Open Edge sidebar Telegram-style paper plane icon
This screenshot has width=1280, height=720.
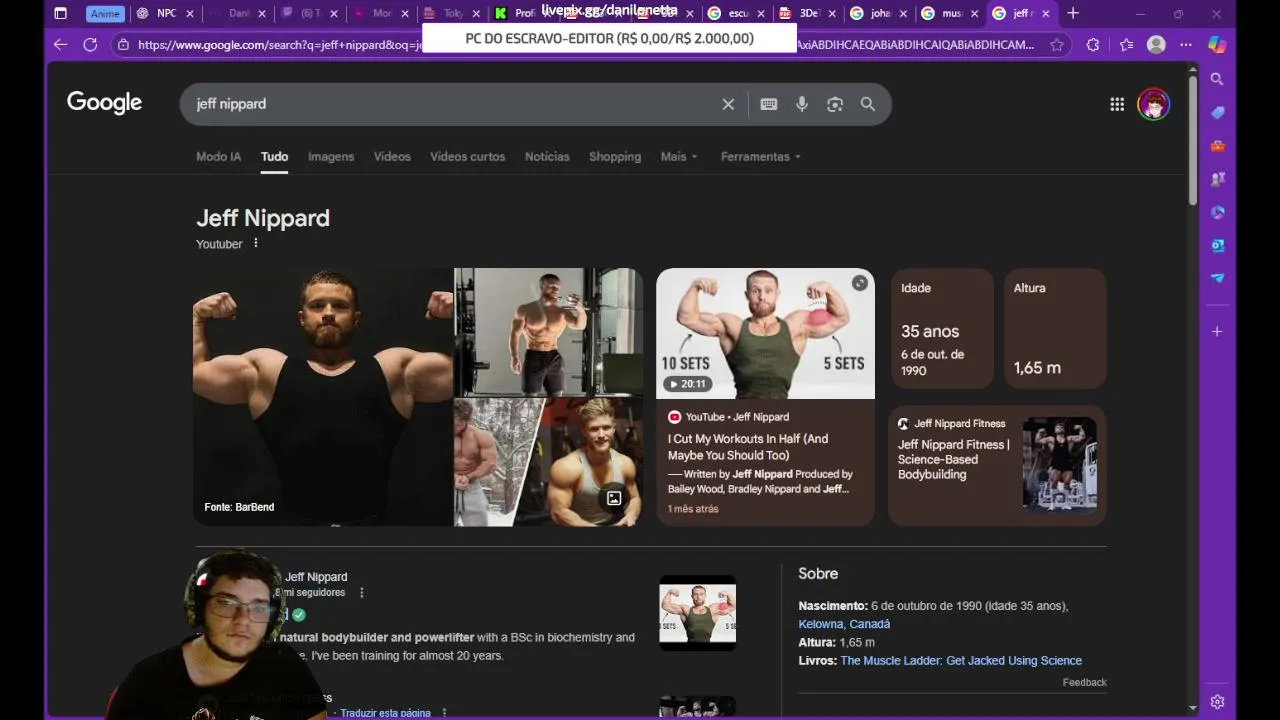(1217, 278)
